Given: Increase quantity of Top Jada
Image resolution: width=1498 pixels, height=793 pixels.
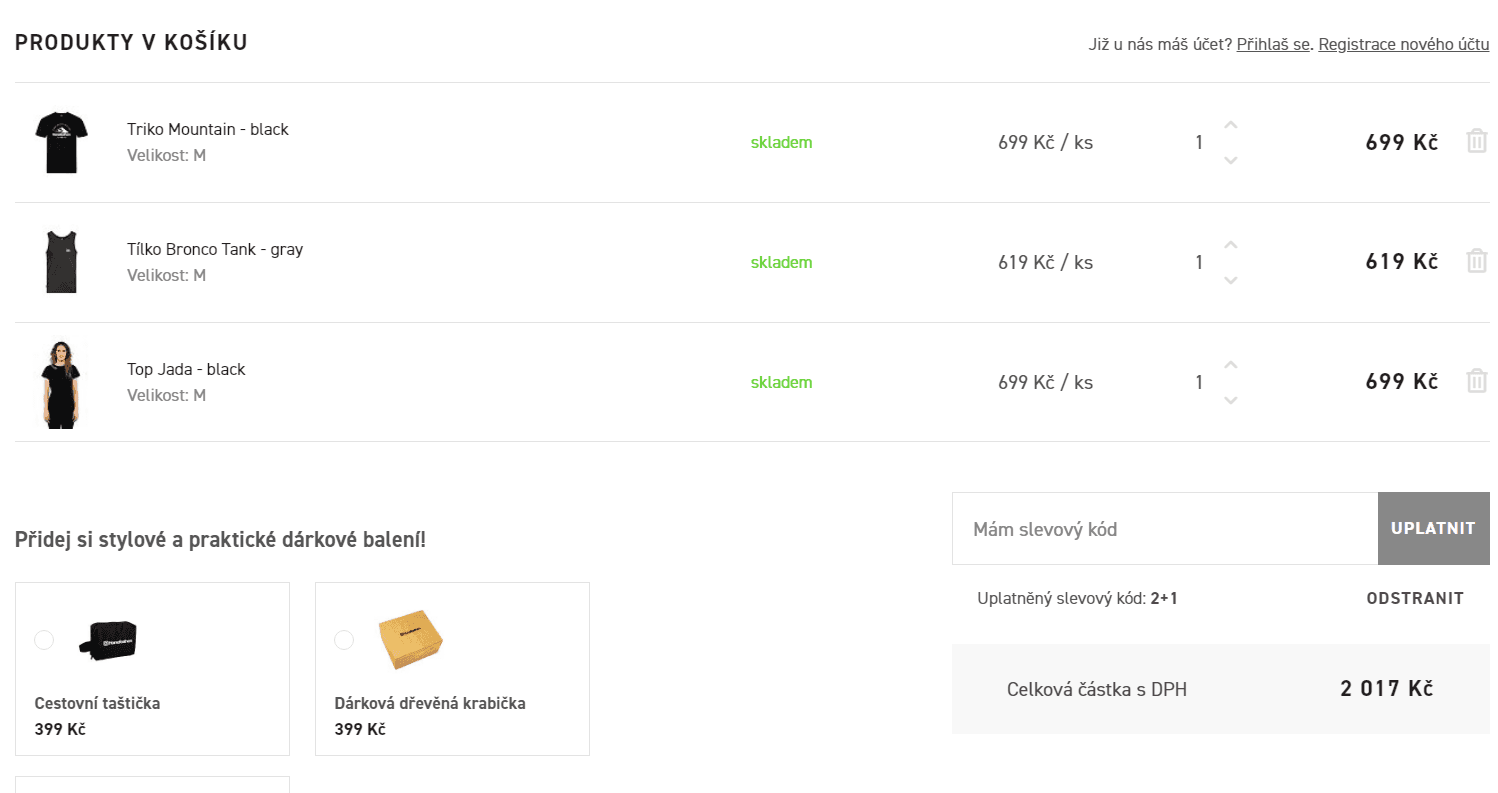Looking at the screenshot, I should (1231, 365).
